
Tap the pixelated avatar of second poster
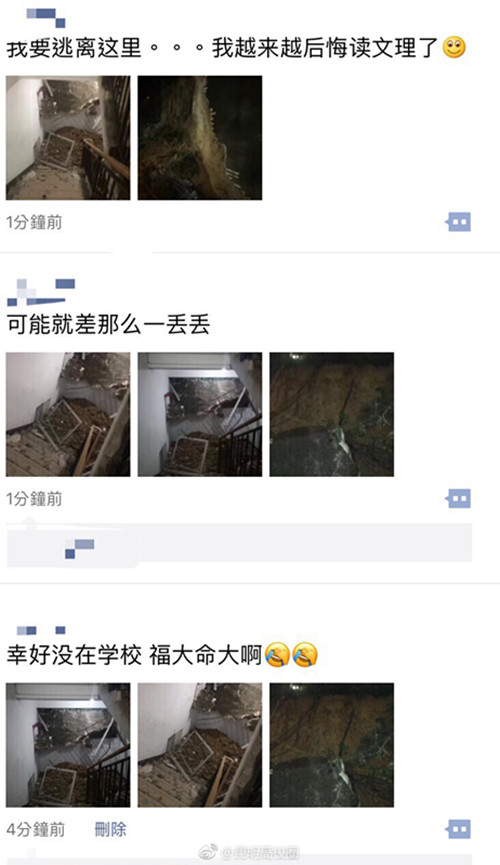tap(41, 292)
